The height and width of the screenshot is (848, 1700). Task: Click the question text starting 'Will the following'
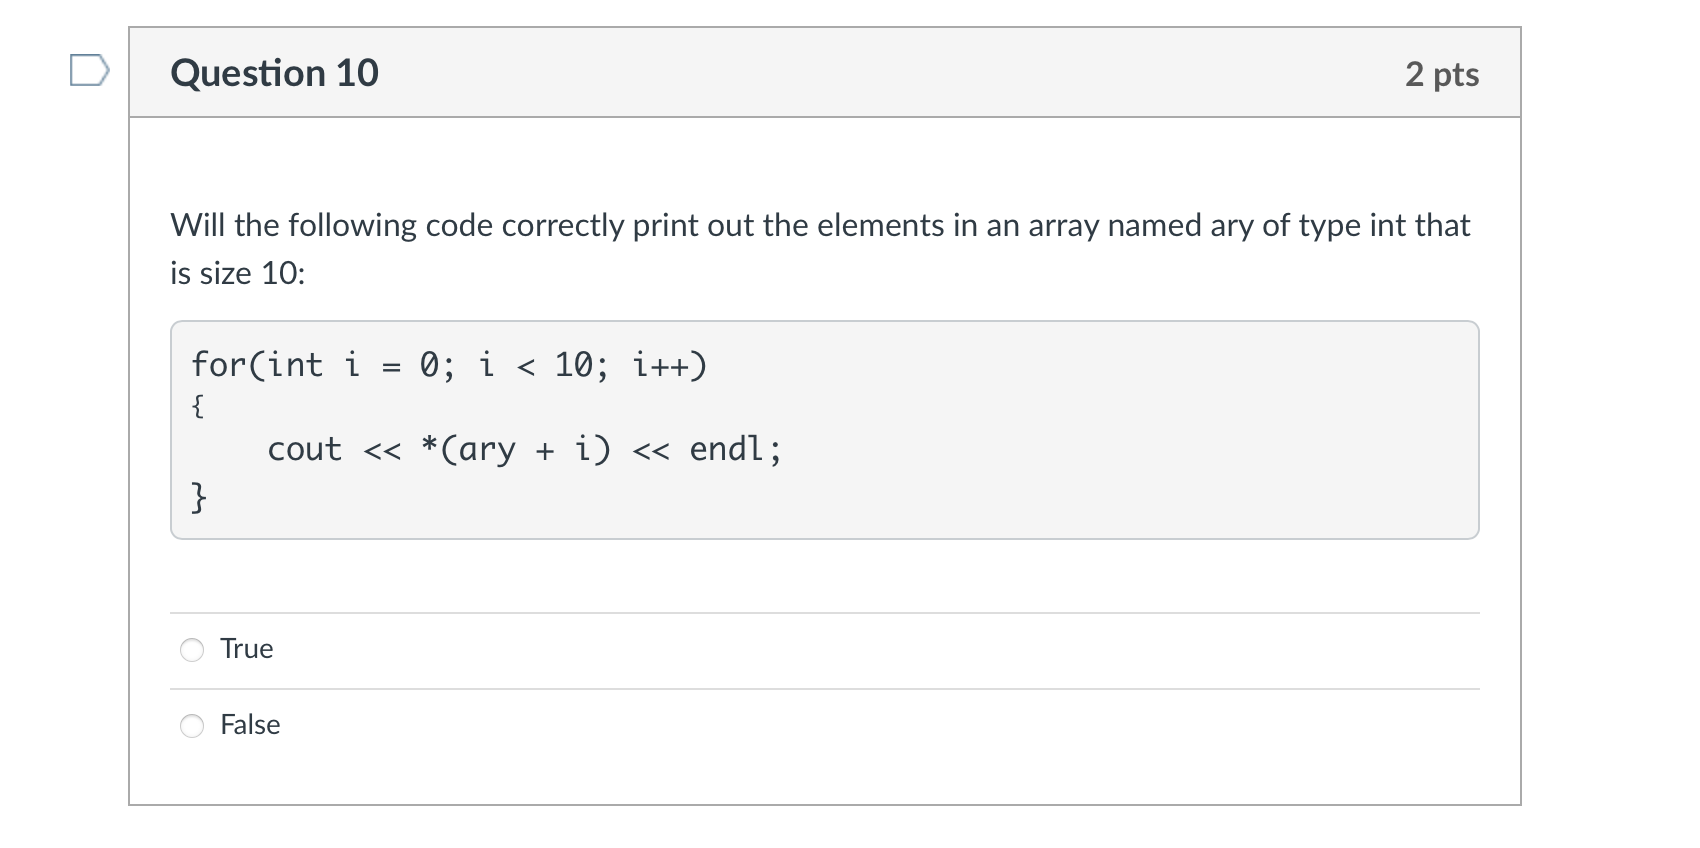(820, 225)
